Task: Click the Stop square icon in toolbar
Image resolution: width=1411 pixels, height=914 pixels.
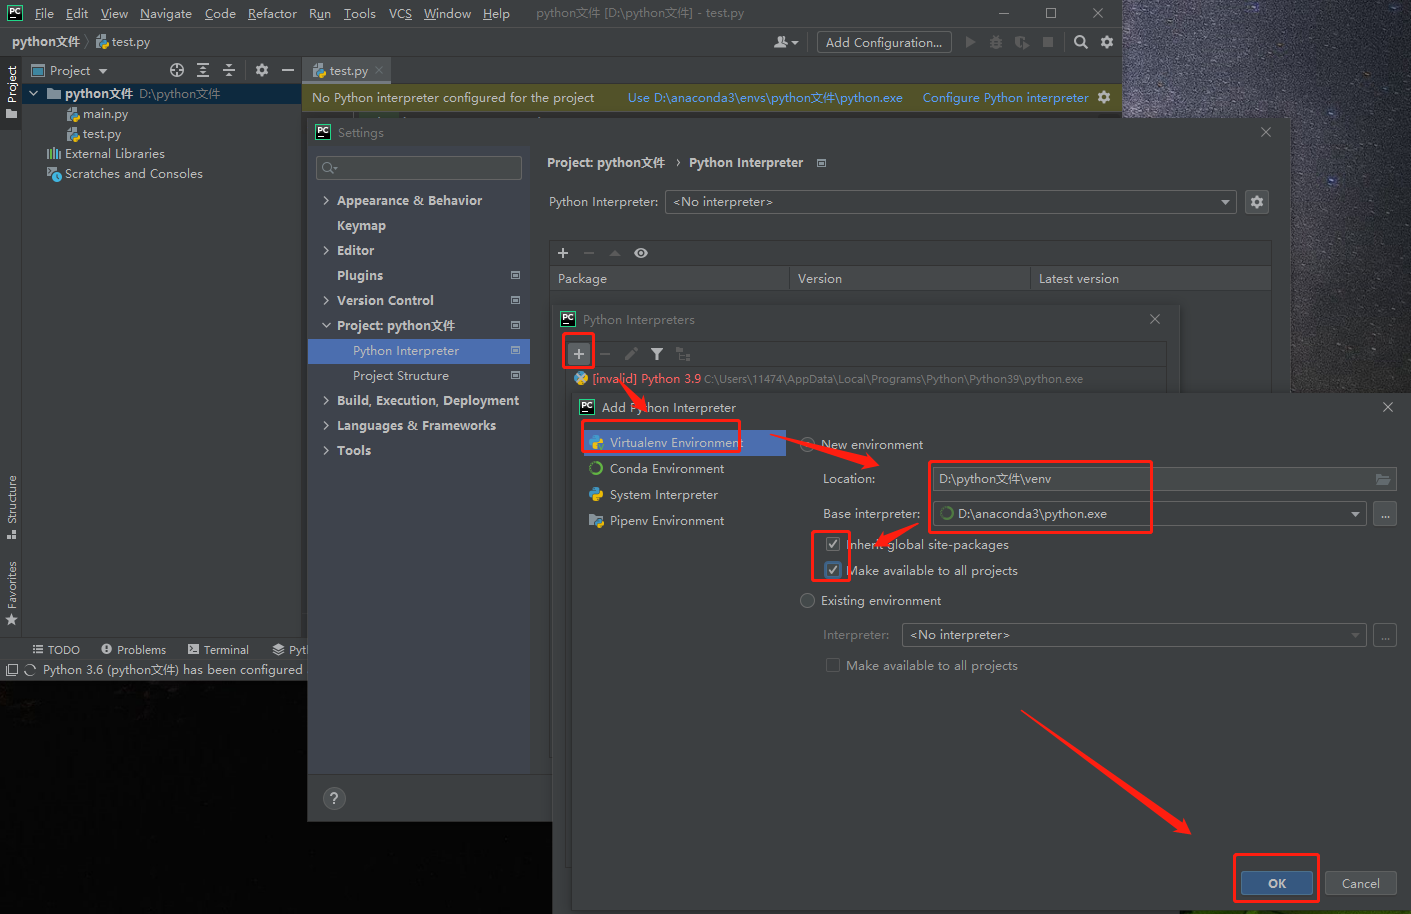Action: 1048,42
